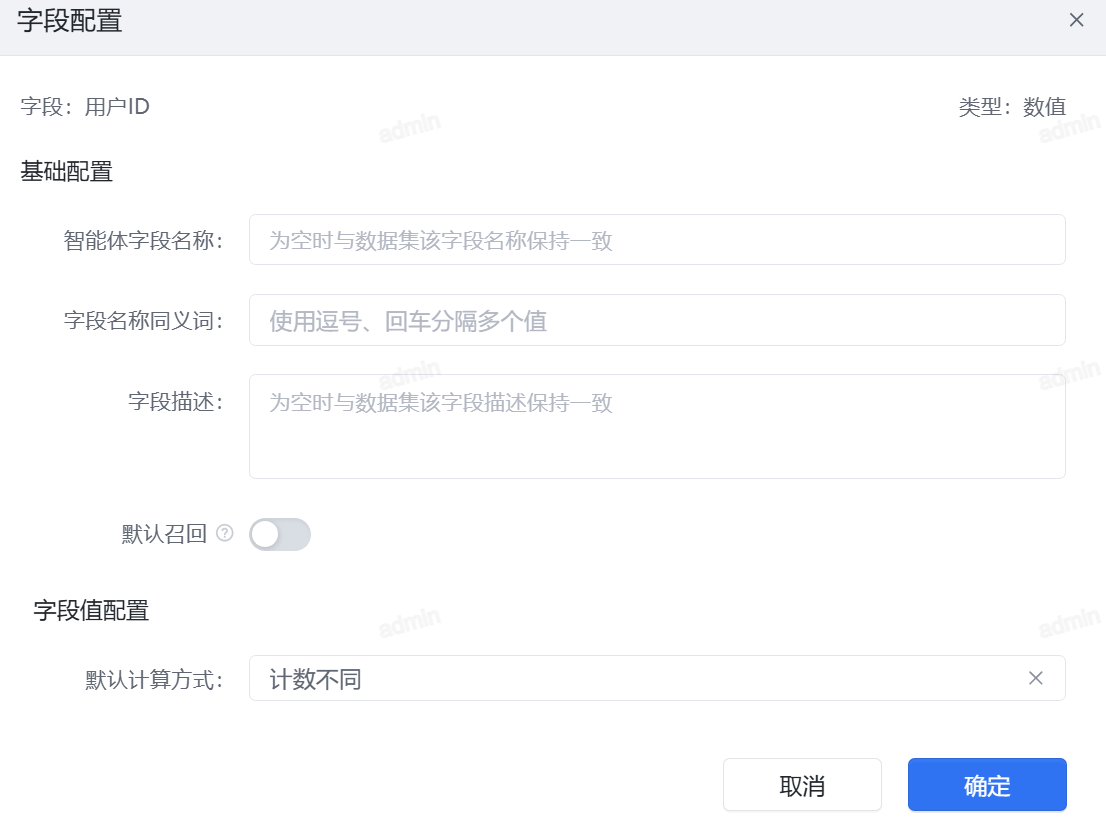Image resolution: width=1106 pixels, height=827 pixels.
Task: Click the 字段值配置 section heading
Action: tap(91, 610)
